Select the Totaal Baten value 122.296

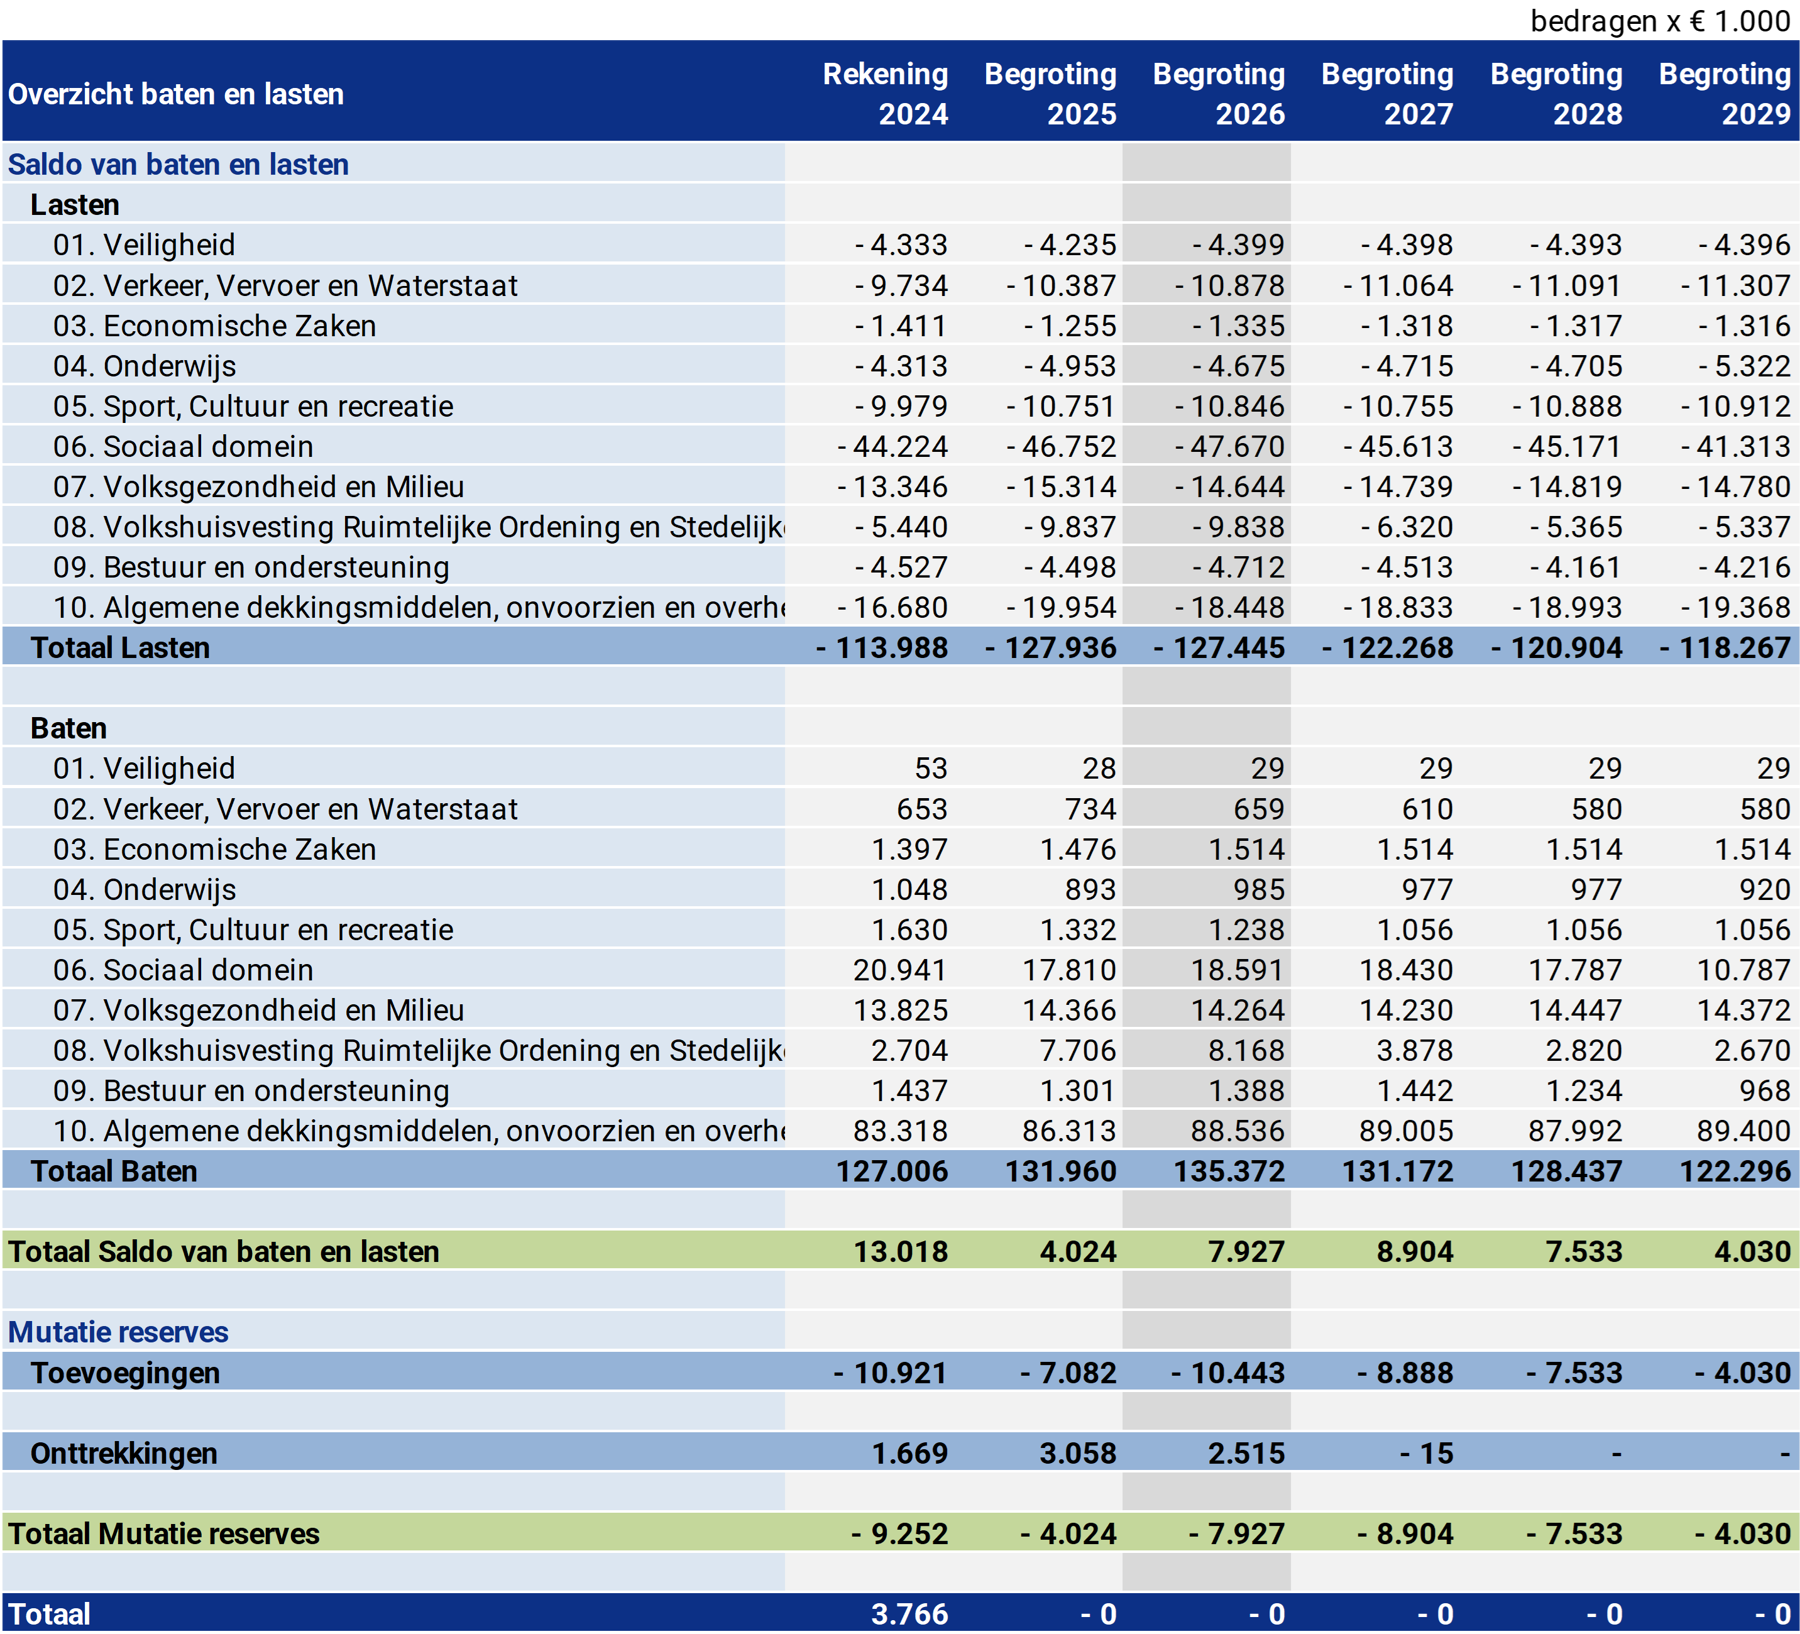tap(1734, 1171)
